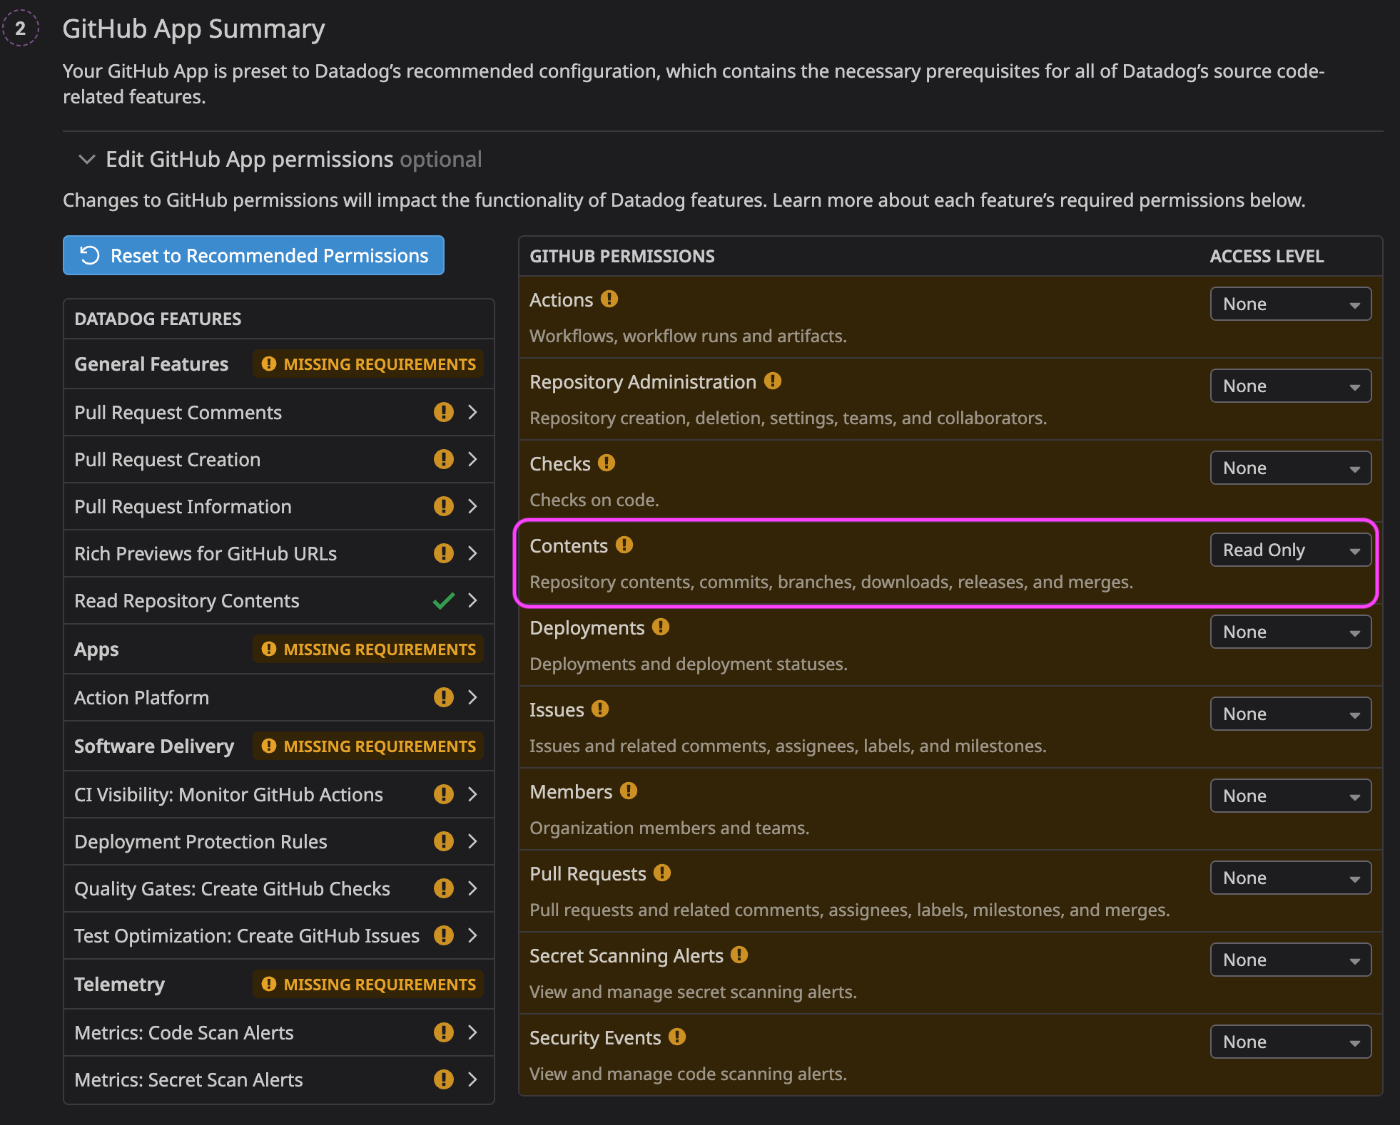This screenshot has height=1125, width=1400.
Task: Open the Contents Read Only dropdown
Action: click(x=1290, y=550)
